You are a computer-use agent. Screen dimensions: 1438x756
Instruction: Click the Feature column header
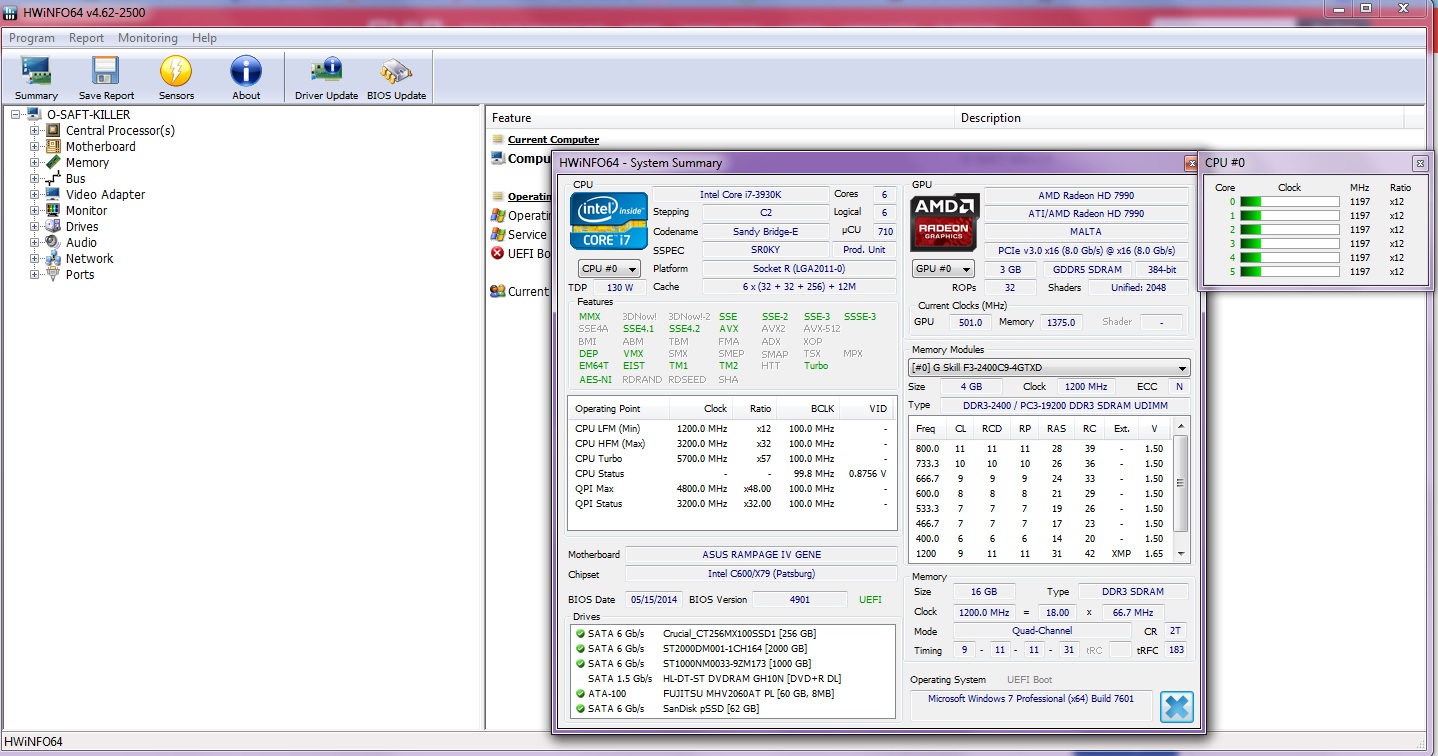720,118
